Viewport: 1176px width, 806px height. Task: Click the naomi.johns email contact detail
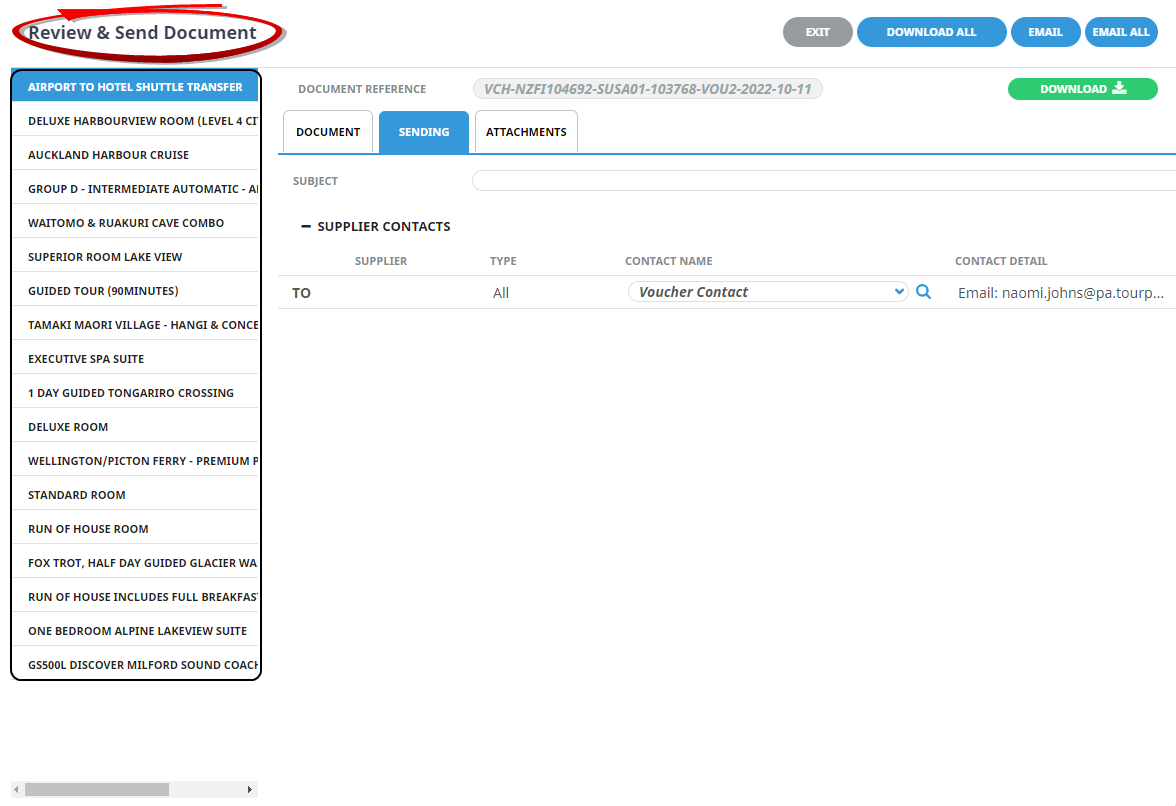(1060, 293)
